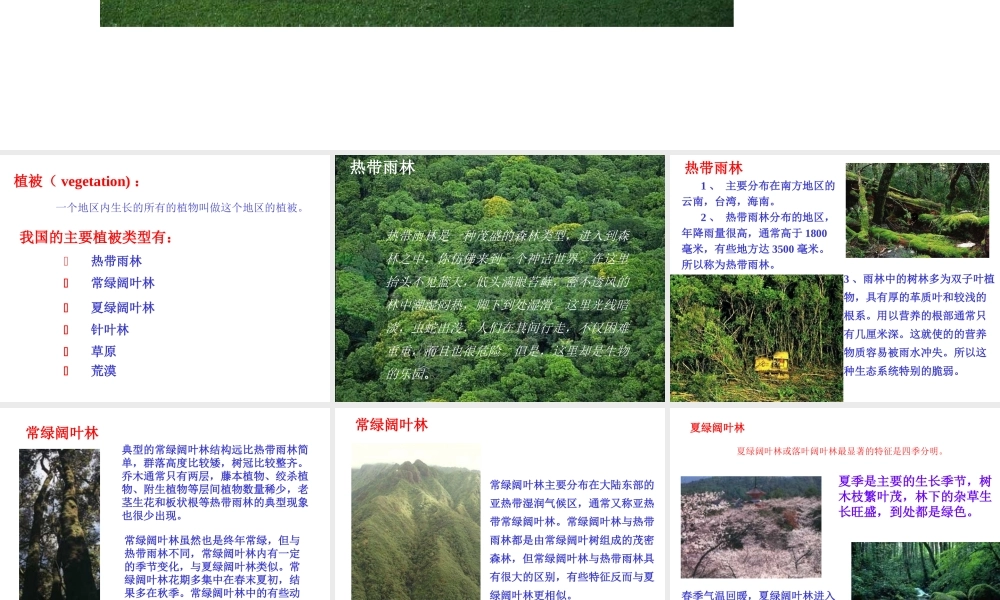The height and width of the screenshot is (600, 1000).
Task: Click the red 常绿阔叶林 title above the tree trunk photo
Action: [x=62, y=433]
